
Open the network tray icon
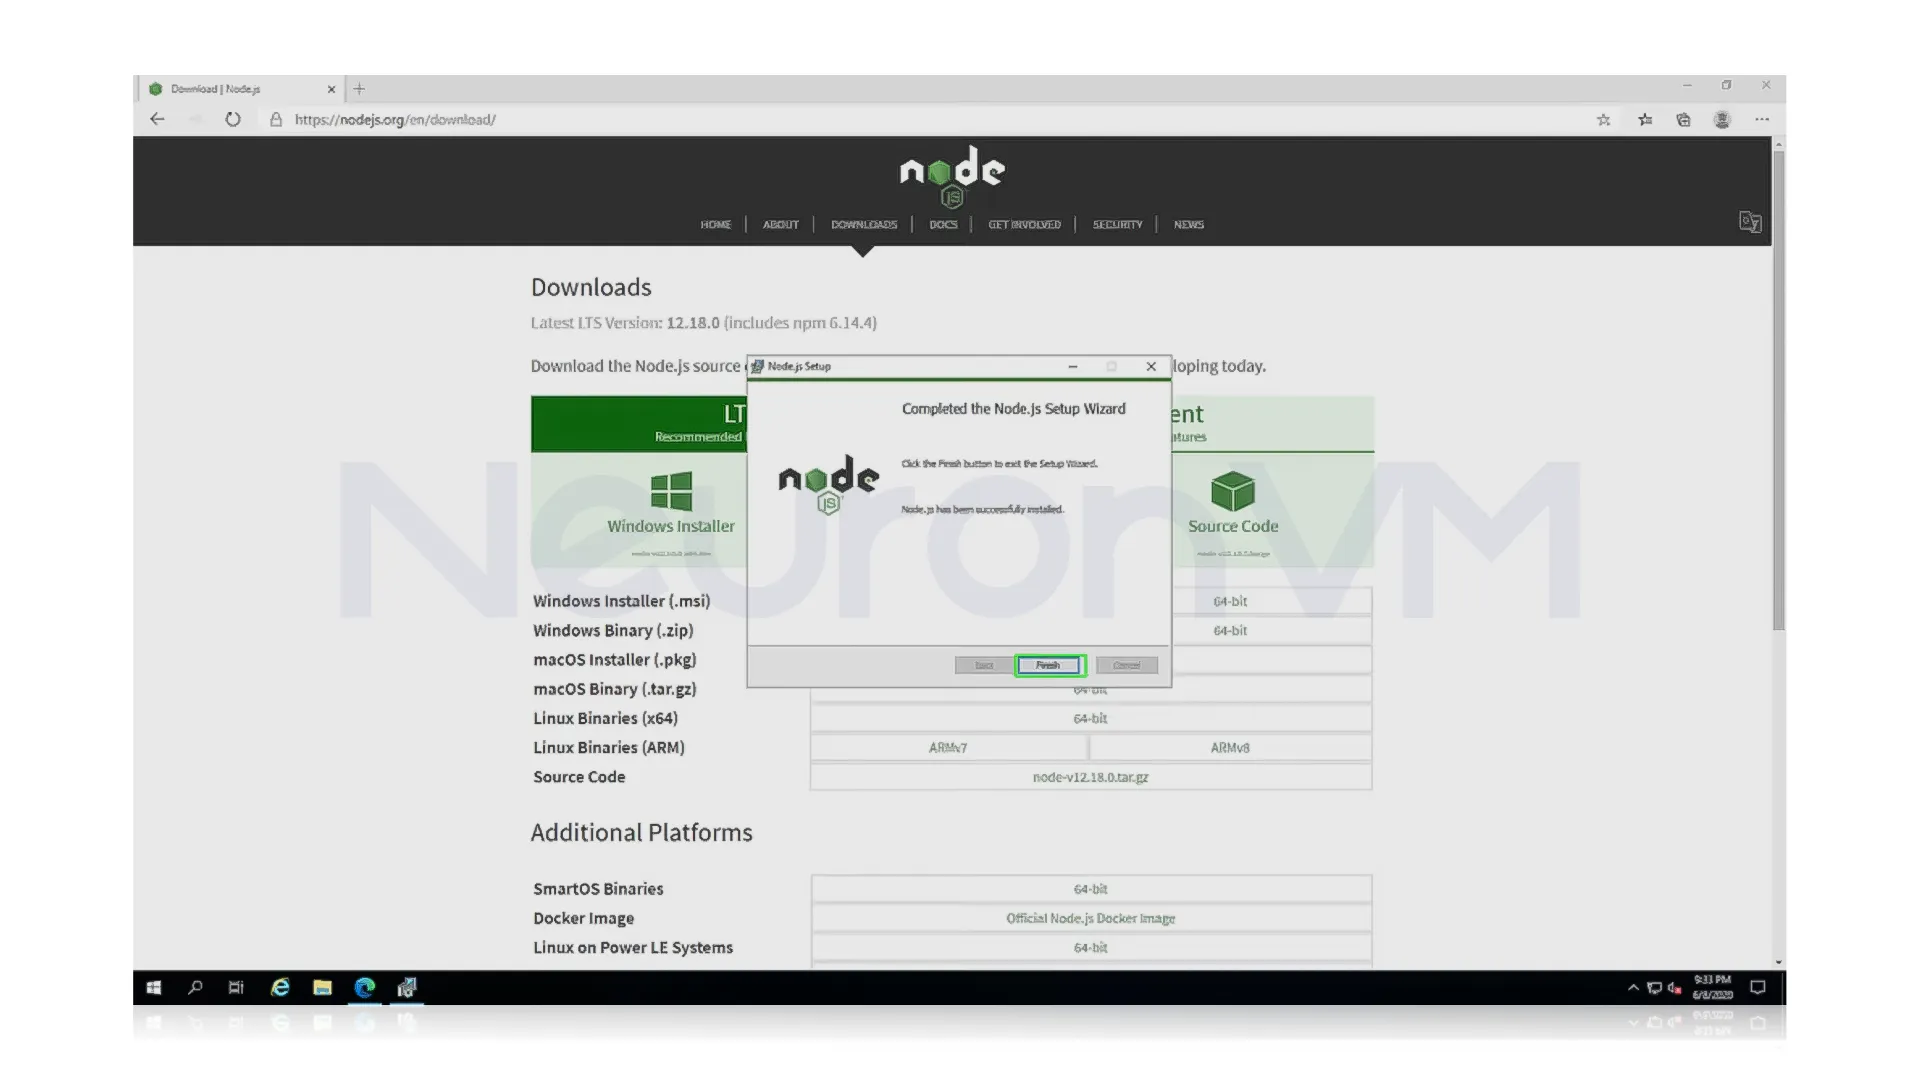1654,988
